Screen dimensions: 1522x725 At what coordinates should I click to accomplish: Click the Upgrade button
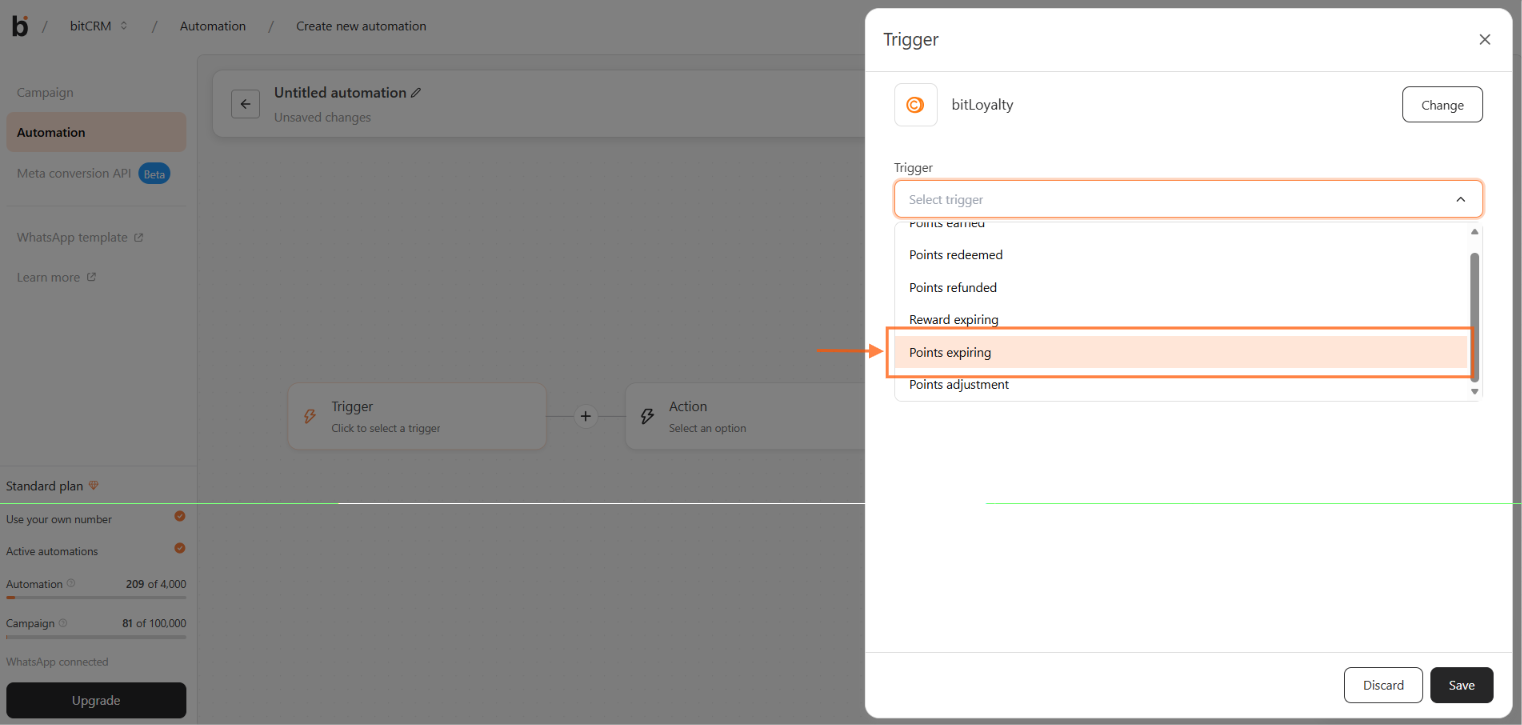[x=96, y=700]
